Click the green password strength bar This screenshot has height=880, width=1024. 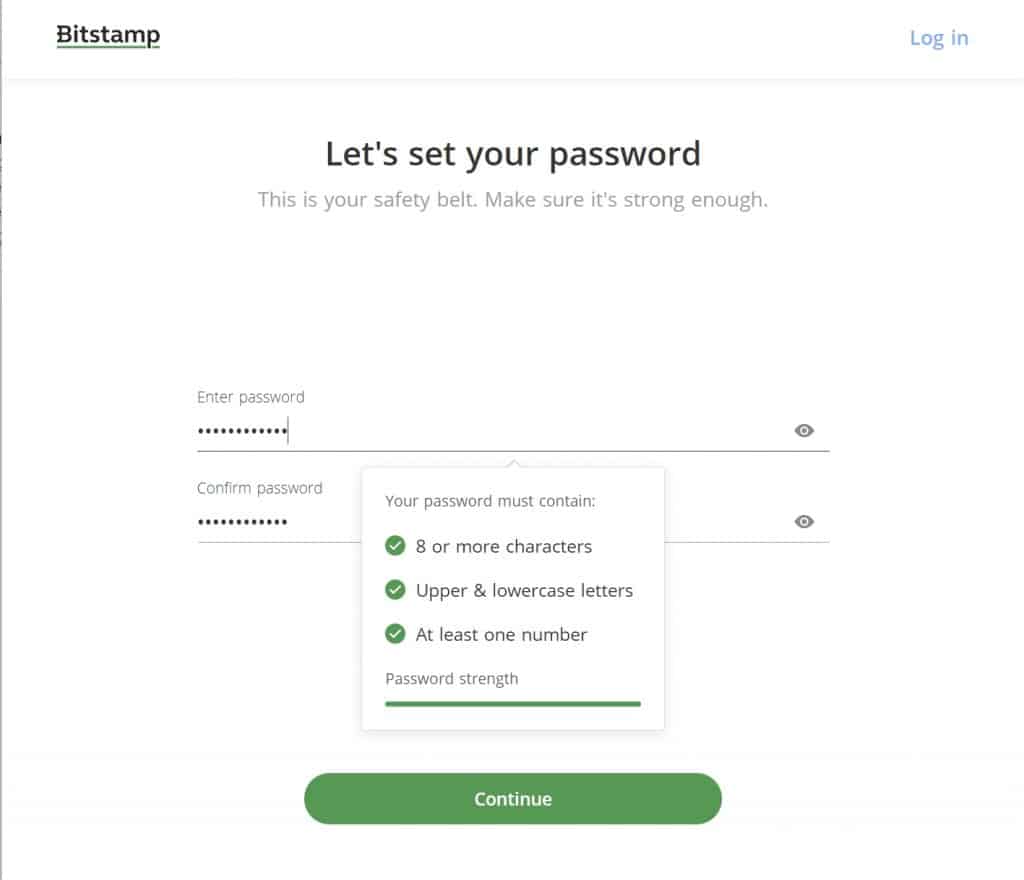[x=512, y=704]
